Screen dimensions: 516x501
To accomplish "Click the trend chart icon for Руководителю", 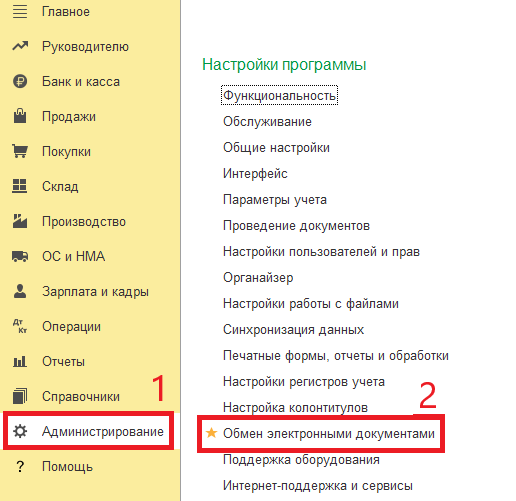I will click(x=20, y=46).
